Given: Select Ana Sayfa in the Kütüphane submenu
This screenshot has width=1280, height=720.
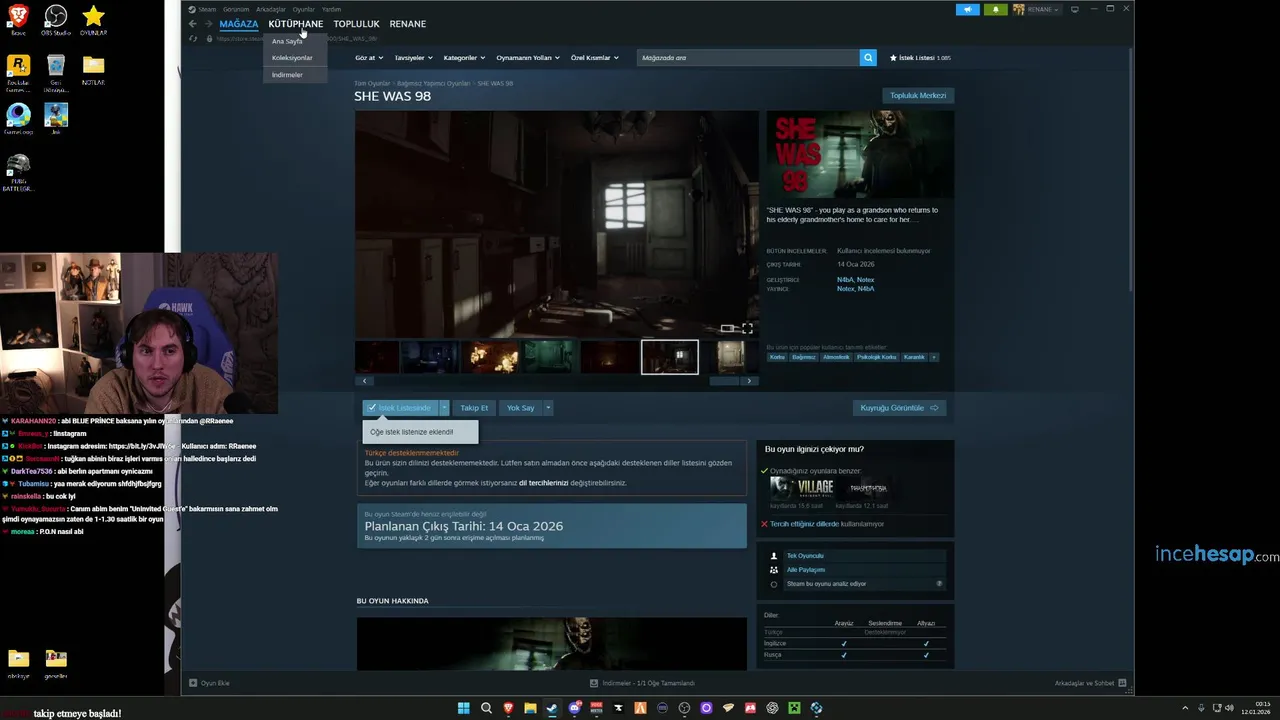Looking at the screenshot, I should [x=287, y=41].
